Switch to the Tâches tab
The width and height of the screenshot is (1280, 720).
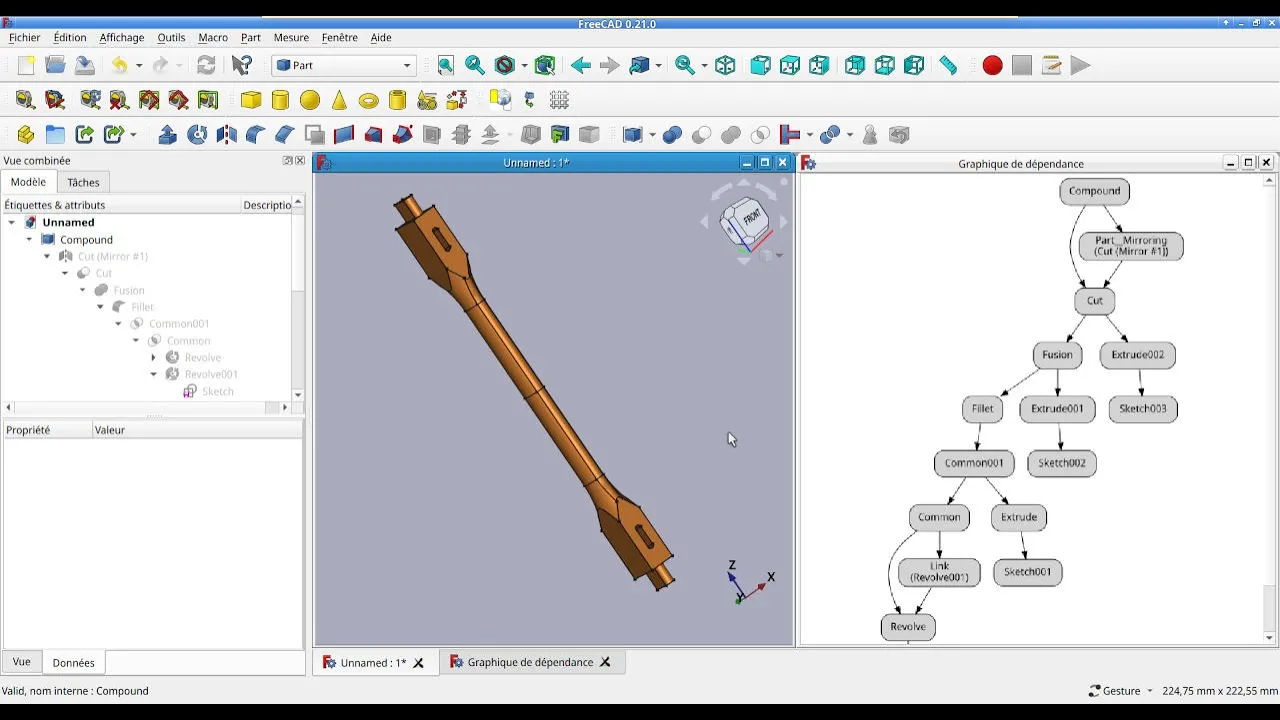pyautogui.click(x=83, y=182)
